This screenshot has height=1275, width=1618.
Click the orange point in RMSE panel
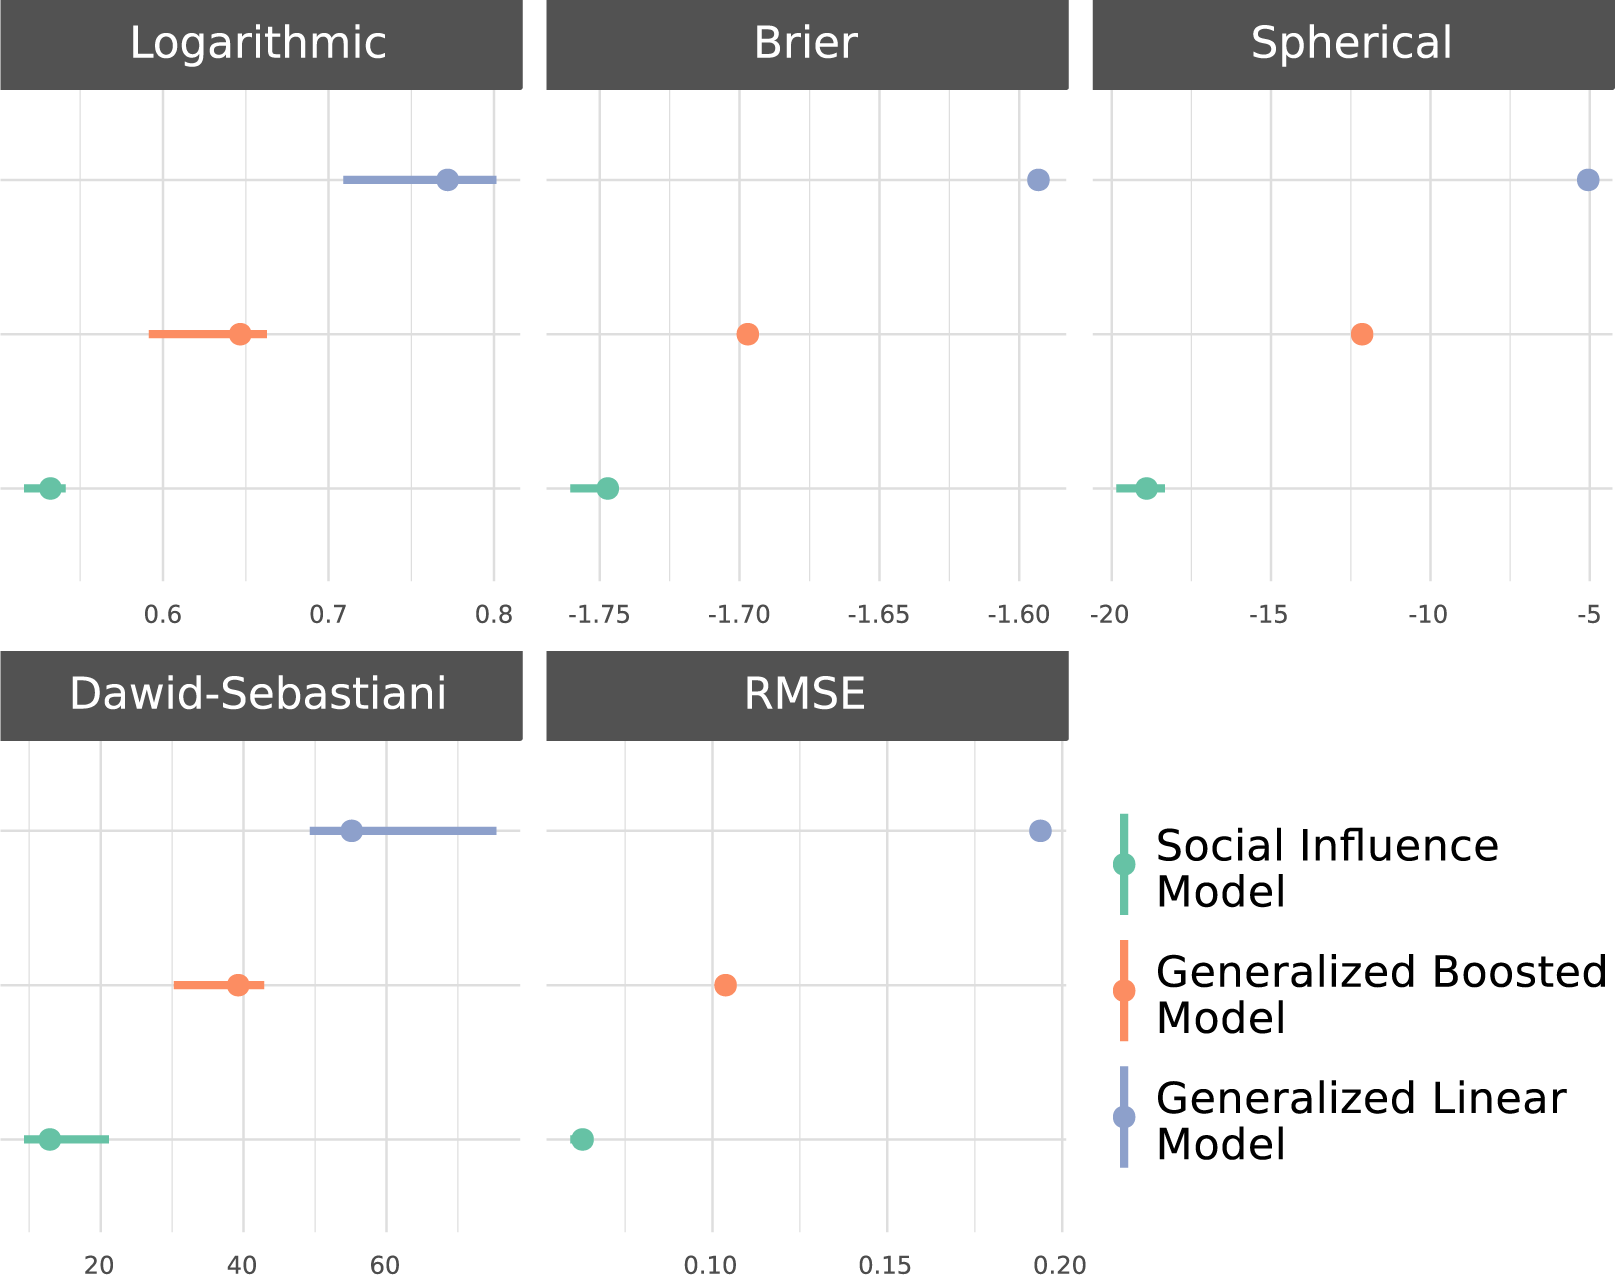click(726, 985)
